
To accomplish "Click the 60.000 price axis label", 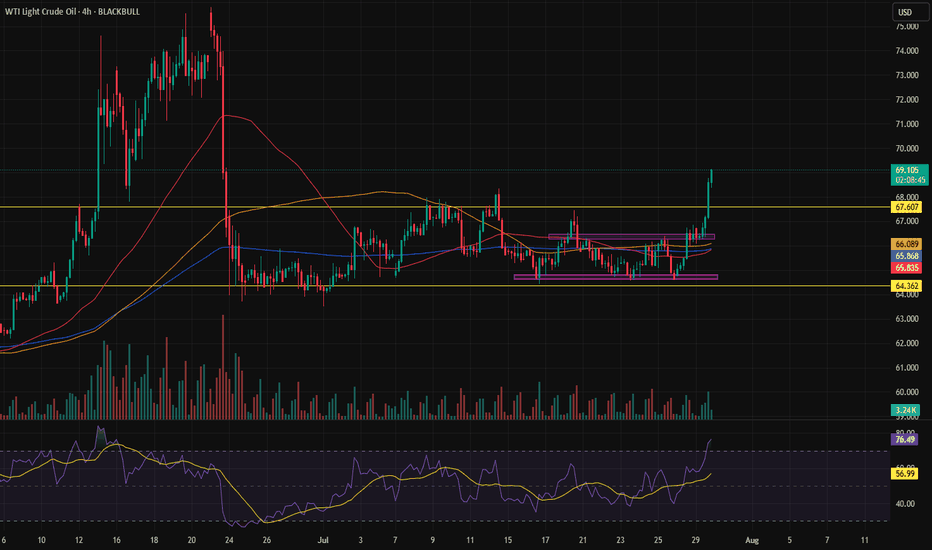I will [x=907, y=392].
